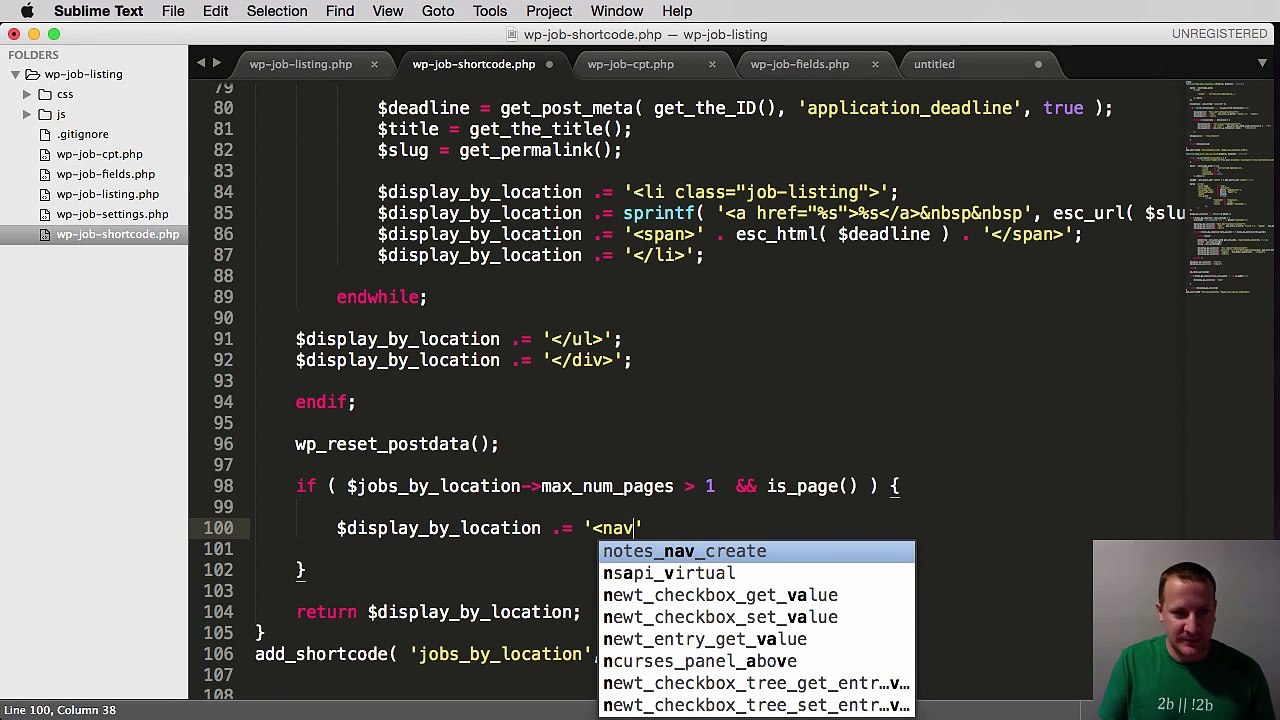
Task: Choose newt_entry_get_value autocomplete suggestion
Action: click(757, 639)
